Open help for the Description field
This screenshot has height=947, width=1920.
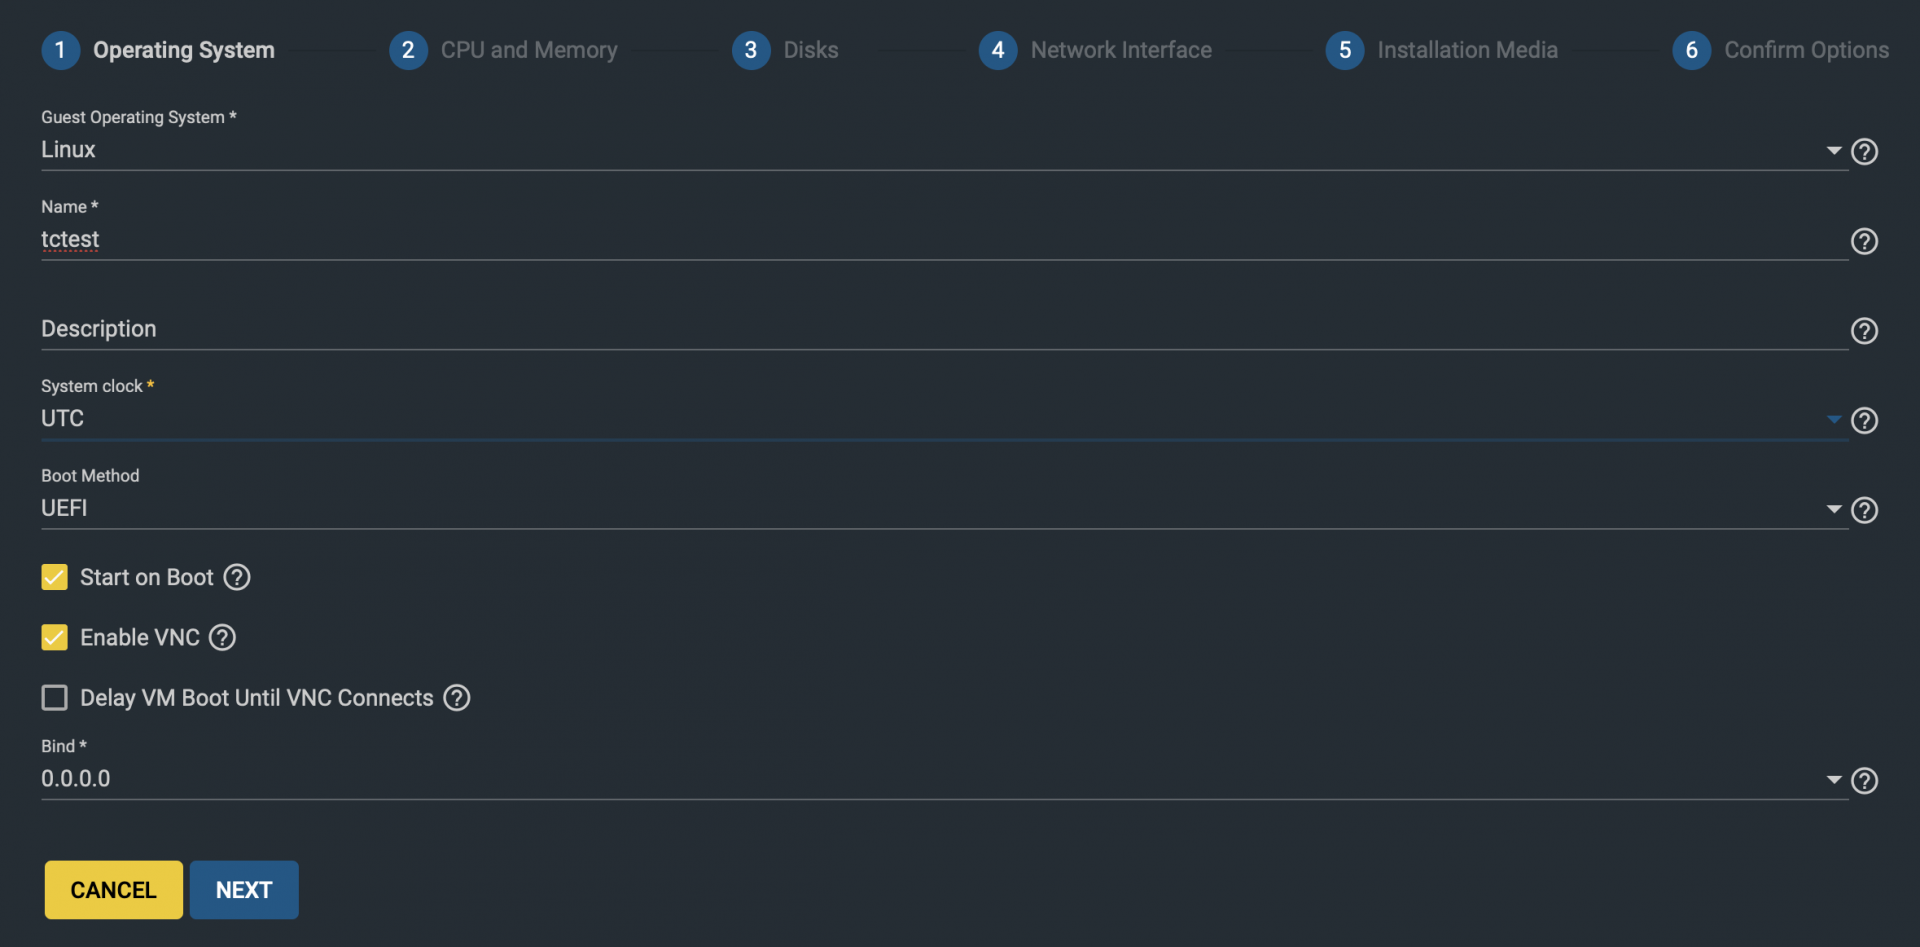(1864, 331)
